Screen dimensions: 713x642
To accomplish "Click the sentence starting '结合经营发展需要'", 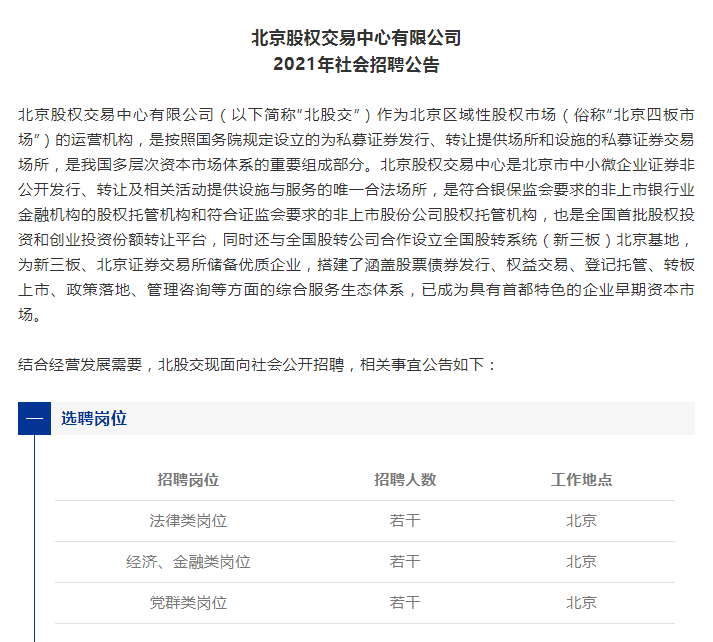I will [257, 365].
